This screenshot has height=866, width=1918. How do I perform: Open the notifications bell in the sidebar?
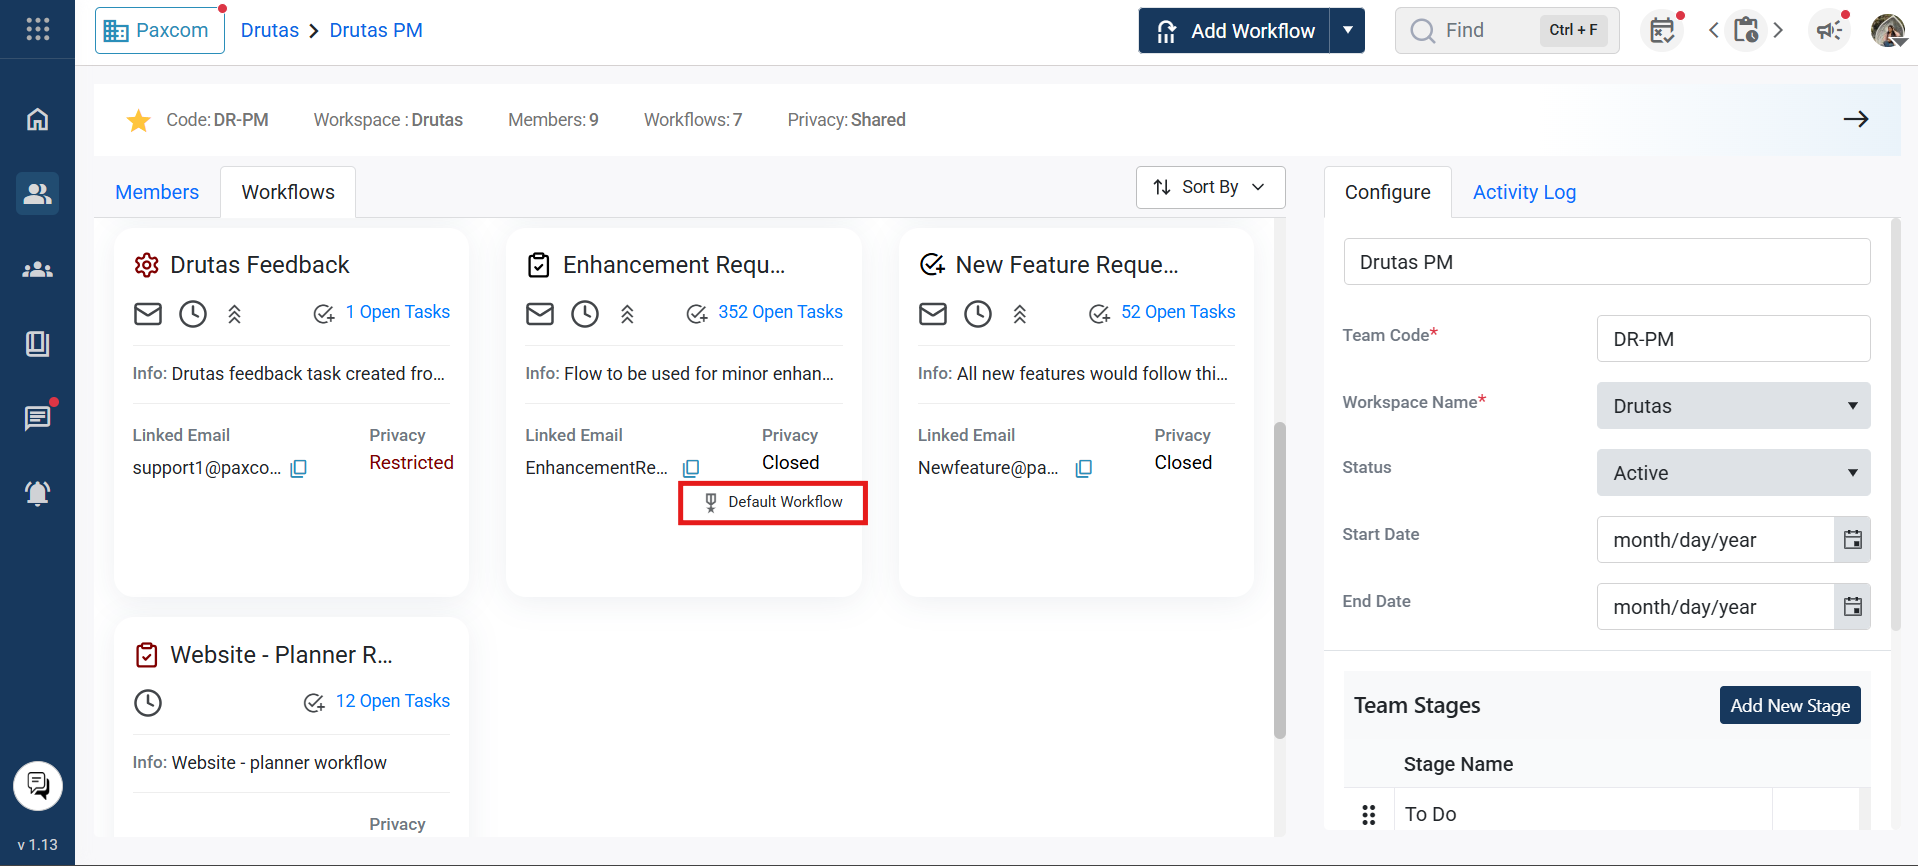tap(37, 492)
